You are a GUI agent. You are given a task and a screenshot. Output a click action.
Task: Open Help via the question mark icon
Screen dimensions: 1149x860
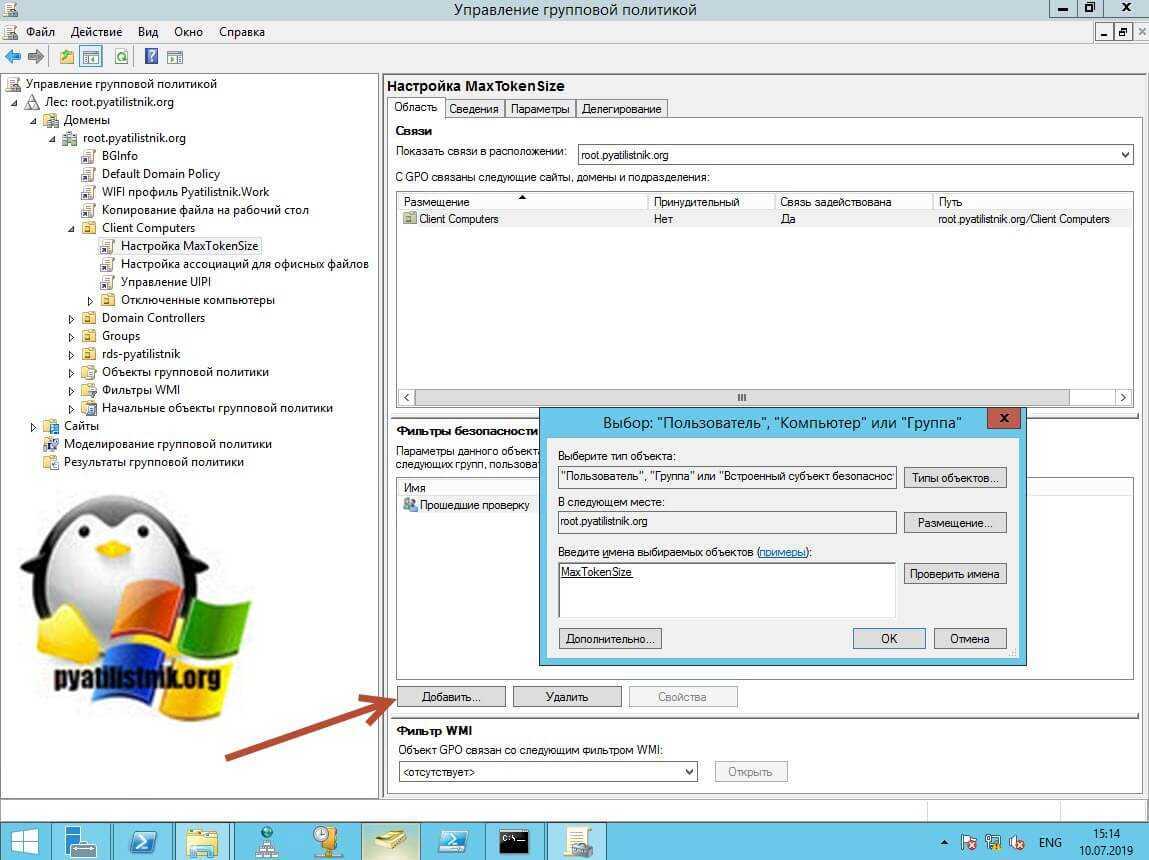point(151,57)
